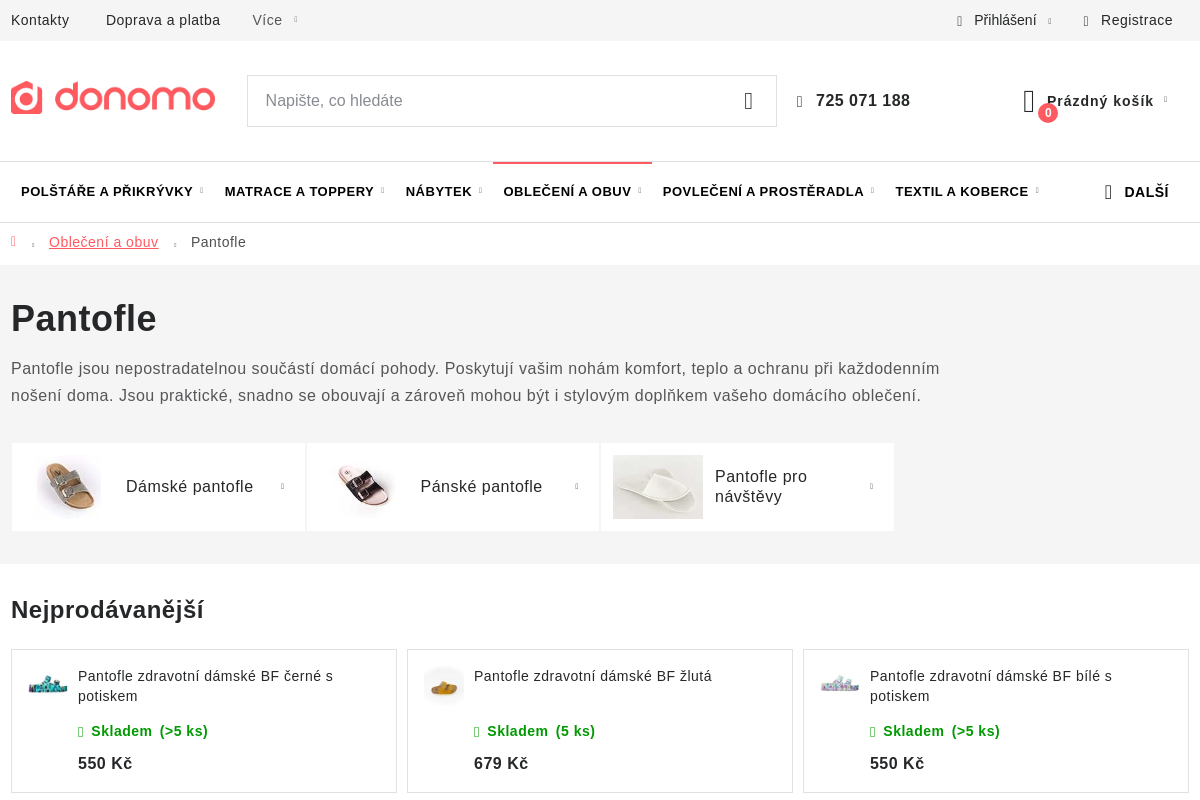1200x800 pixels.
Task: Open the Nábytek menu
Action: pyautogui.click(x=442, y=192)
